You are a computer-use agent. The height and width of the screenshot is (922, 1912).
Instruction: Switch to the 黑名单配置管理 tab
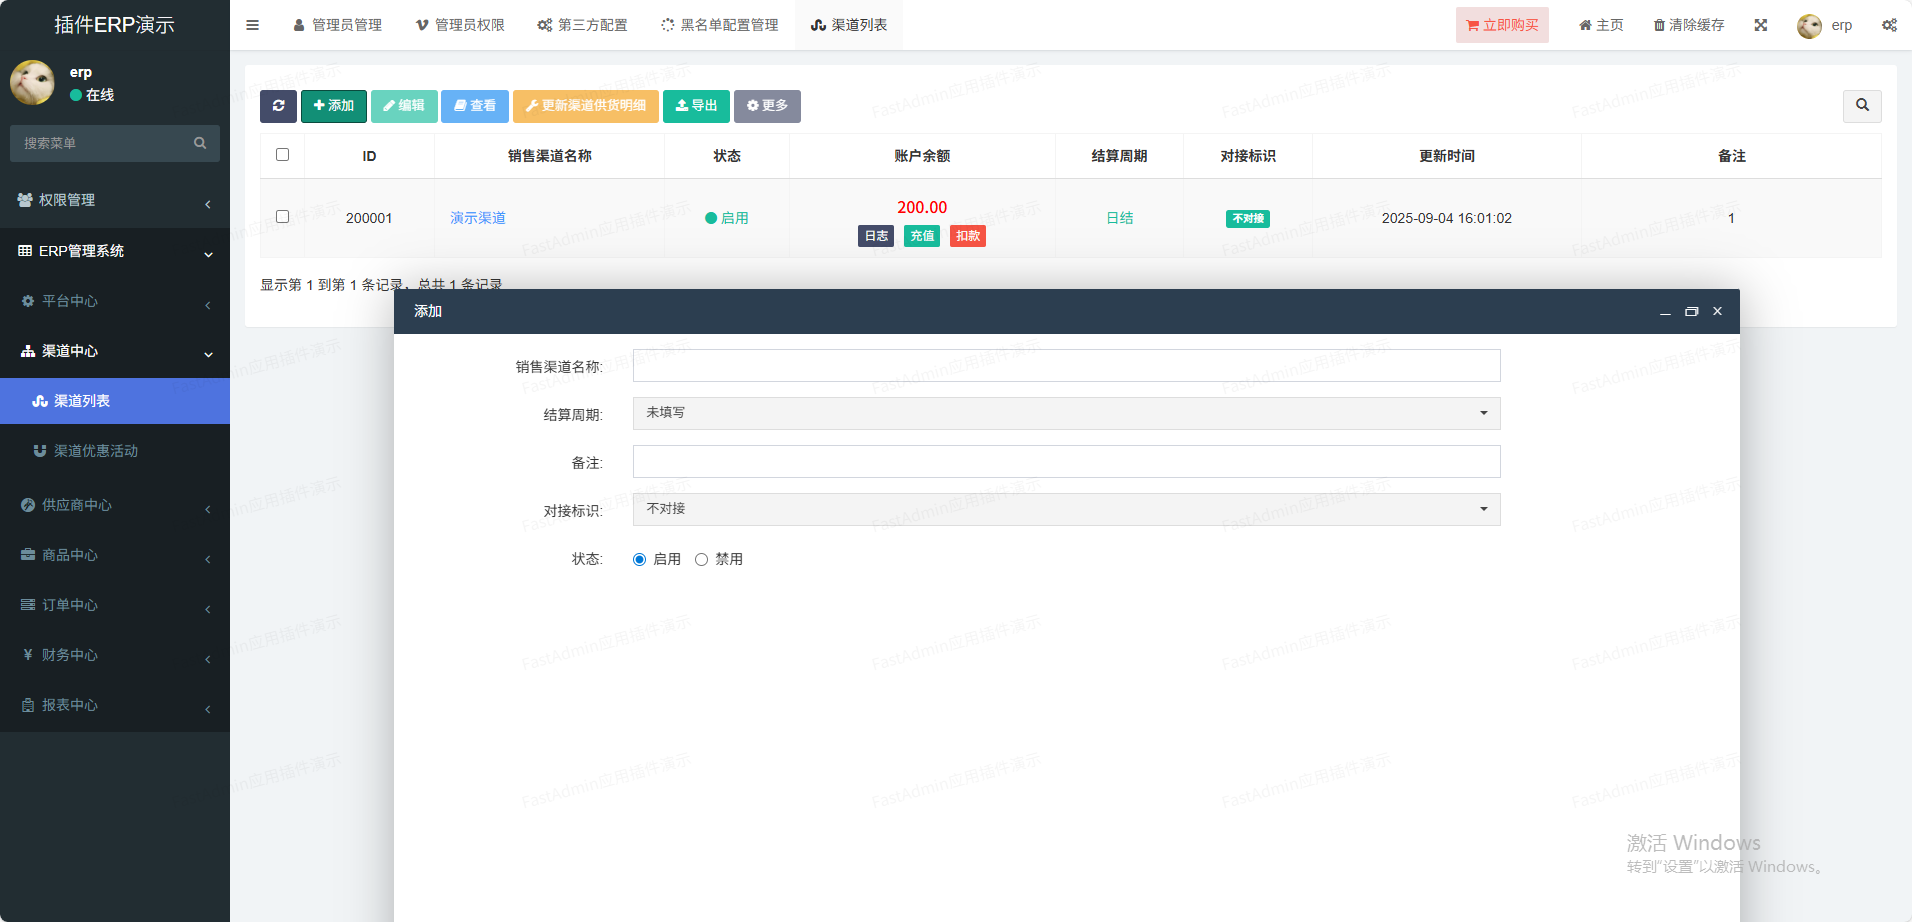[x=720, y=25]
